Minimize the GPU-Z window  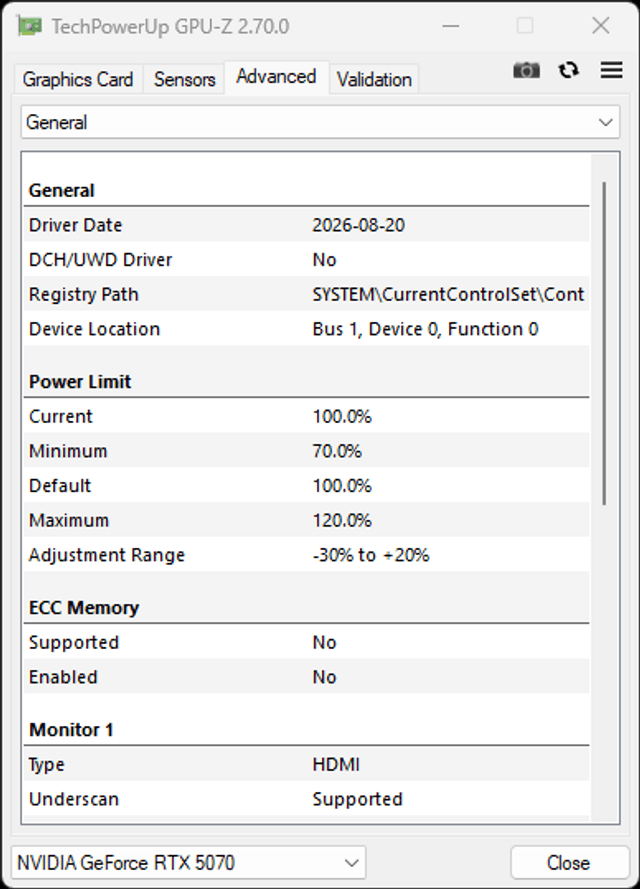pyautogui.click(x=451, y=26)
